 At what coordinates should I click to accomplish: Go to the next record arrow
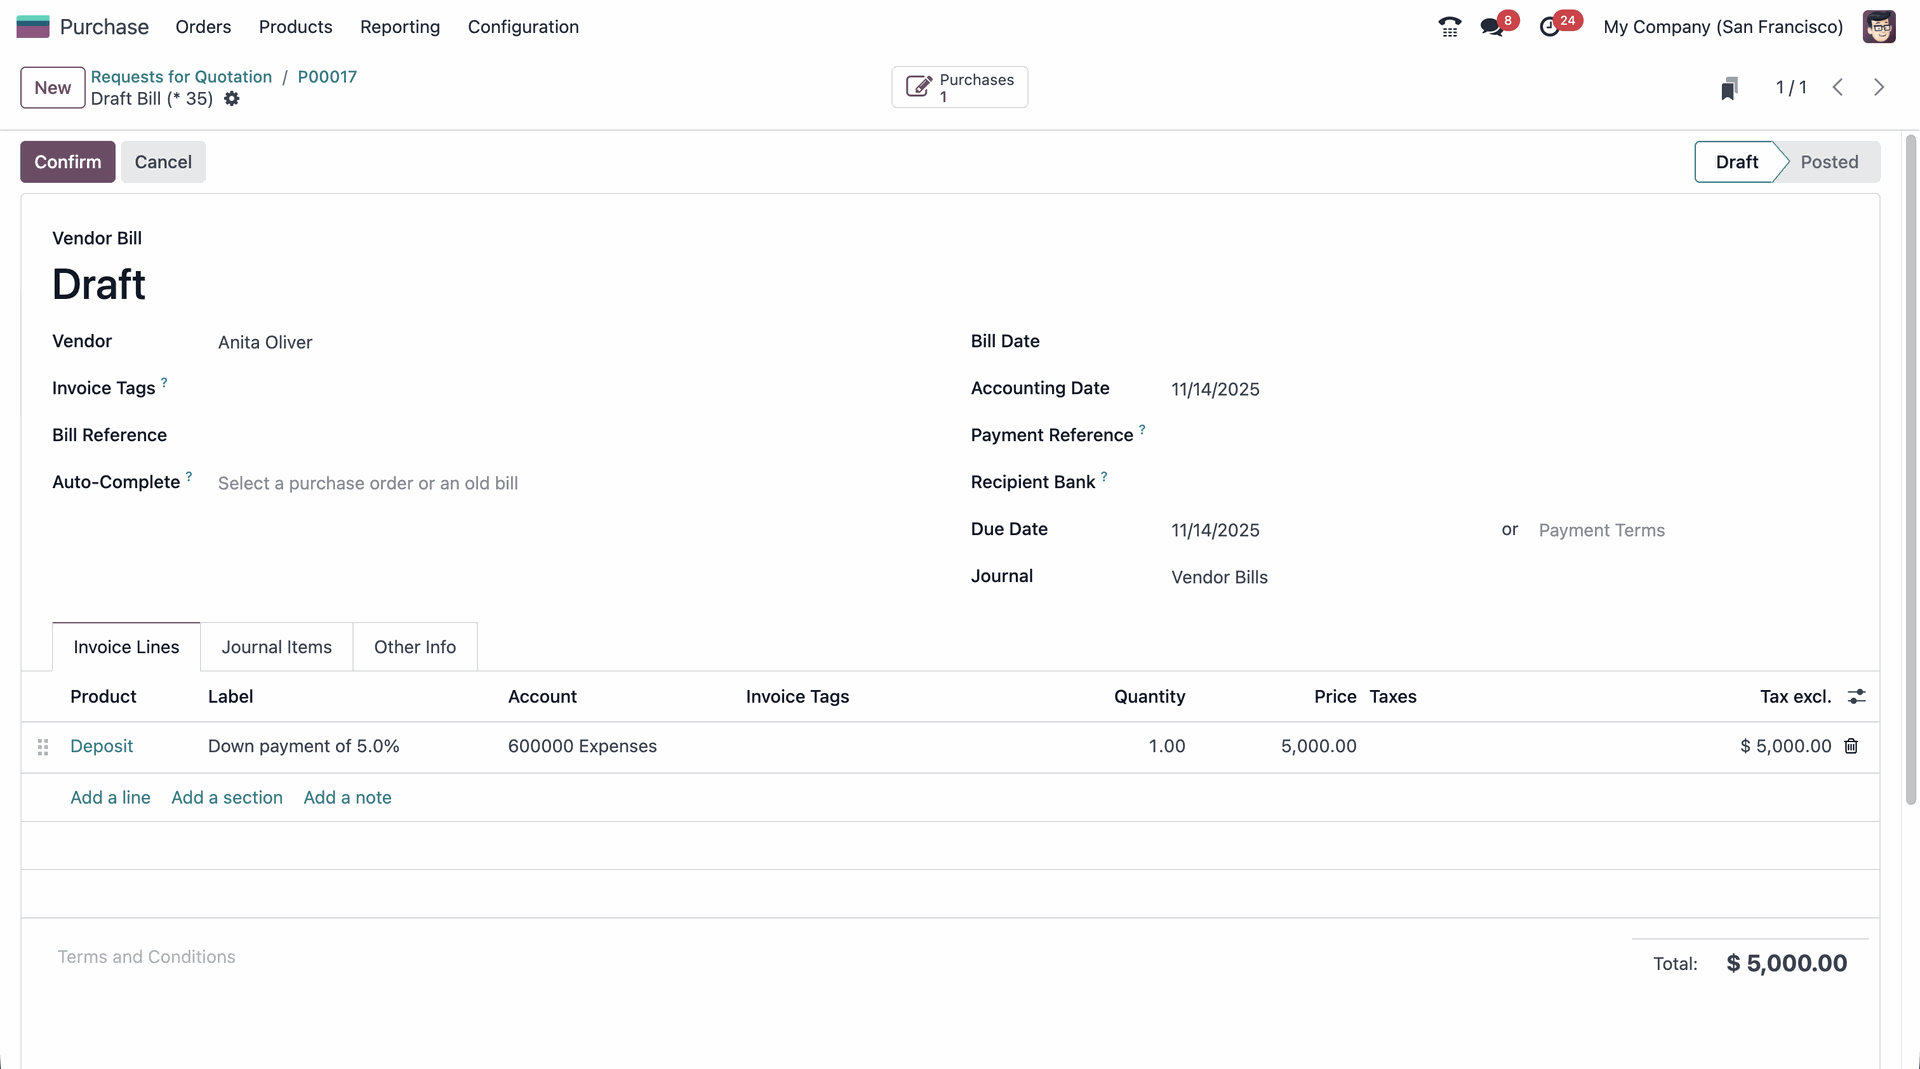[1879, 88]
